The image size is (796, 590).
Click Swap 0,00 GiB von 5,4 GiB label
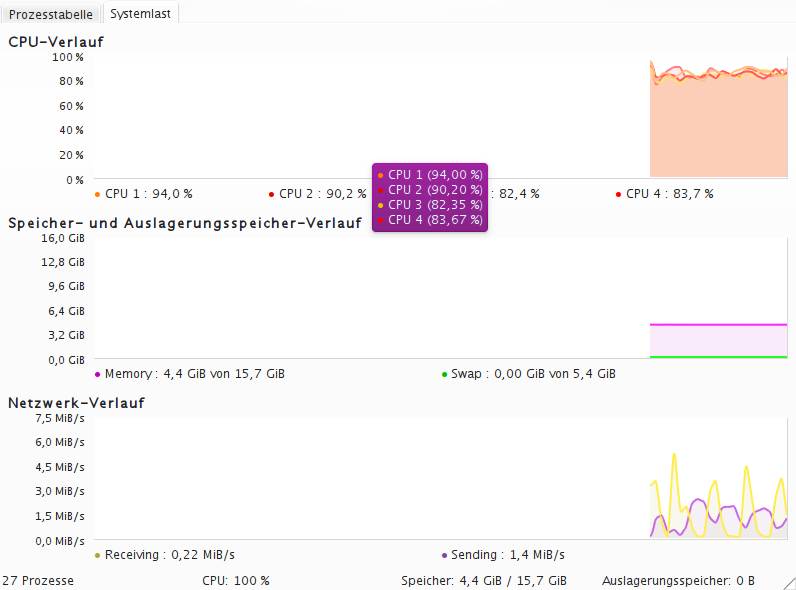(534, 374)
